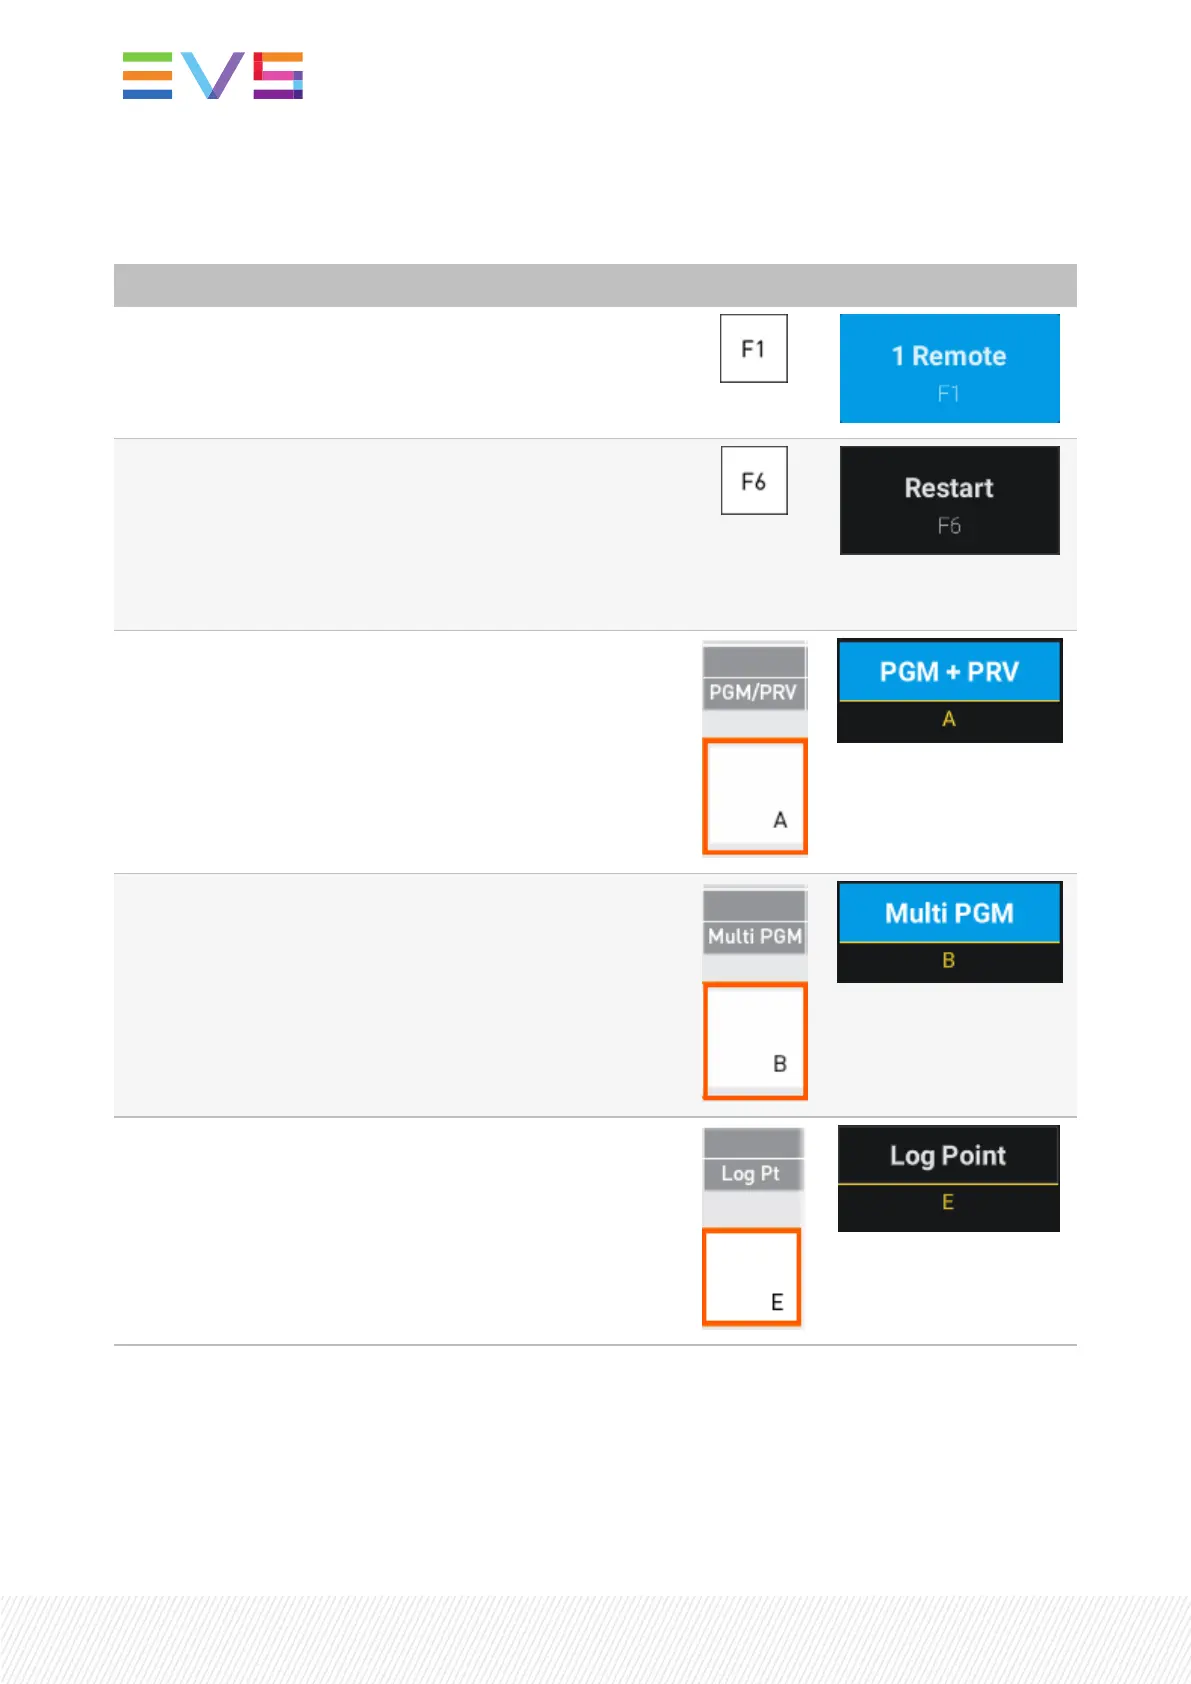Click the orange-outlined B key
The image size is (1191, 1684).
tap(755, 1041)
